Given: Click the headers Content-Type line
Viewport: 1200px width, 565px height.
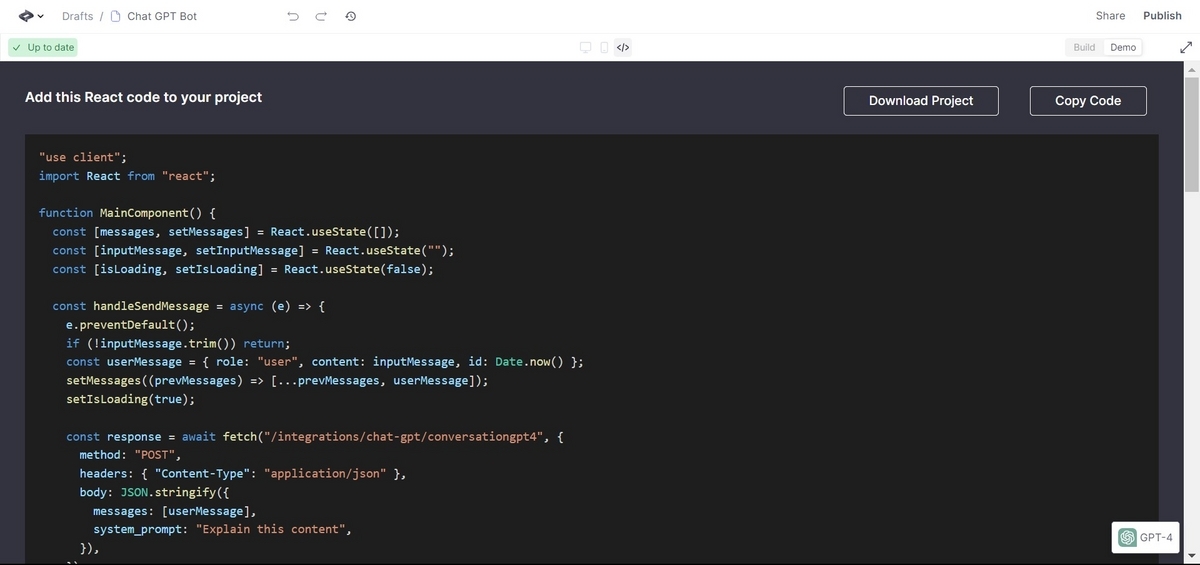Looking at the screenshot, I should tap(243, 474).
